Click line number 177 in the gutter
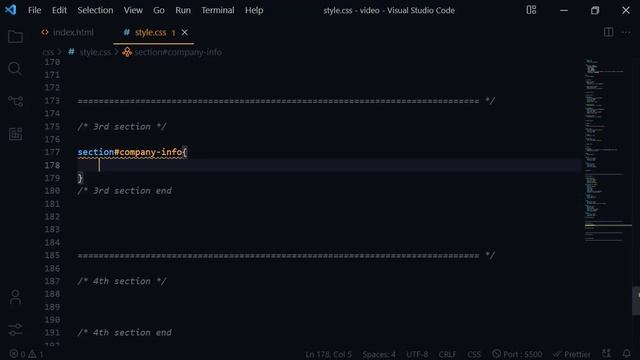640x360 pixels. click(52, 152)
